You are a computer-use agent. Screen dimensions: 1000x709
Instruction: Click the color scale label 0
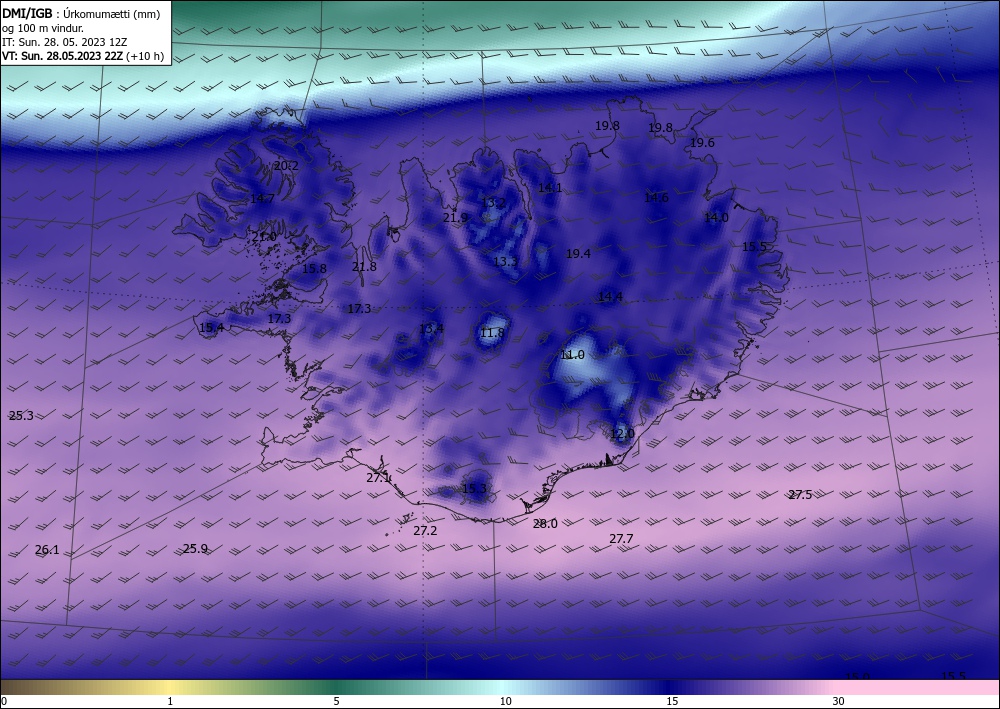click(x=4, y=701)
